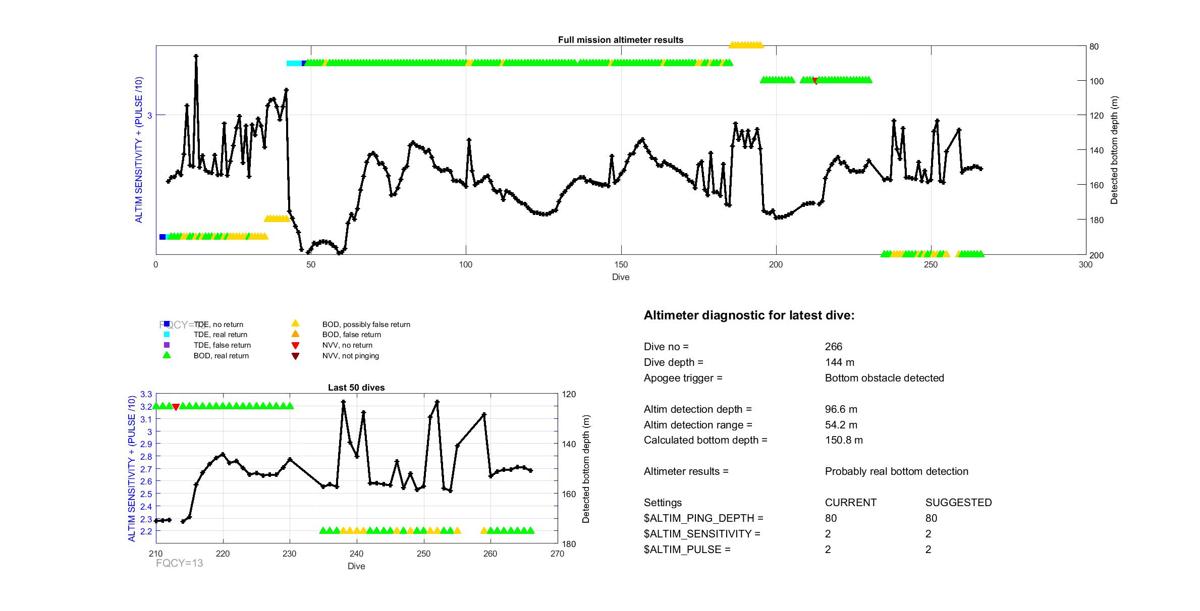Click the suggested $ALTIM_PULSE value 2
The width and height of the screenshot is (1200, 611).
point(930,550)
